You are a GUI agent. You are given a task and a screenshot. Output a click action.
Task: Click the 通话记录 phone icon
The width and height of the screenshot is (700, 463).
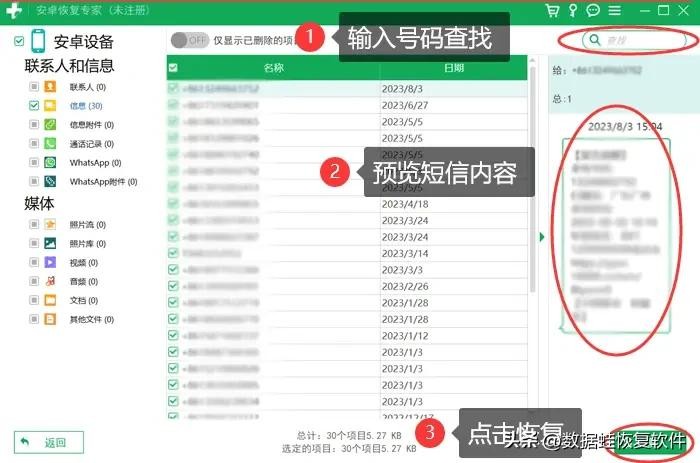coord(50,144)
